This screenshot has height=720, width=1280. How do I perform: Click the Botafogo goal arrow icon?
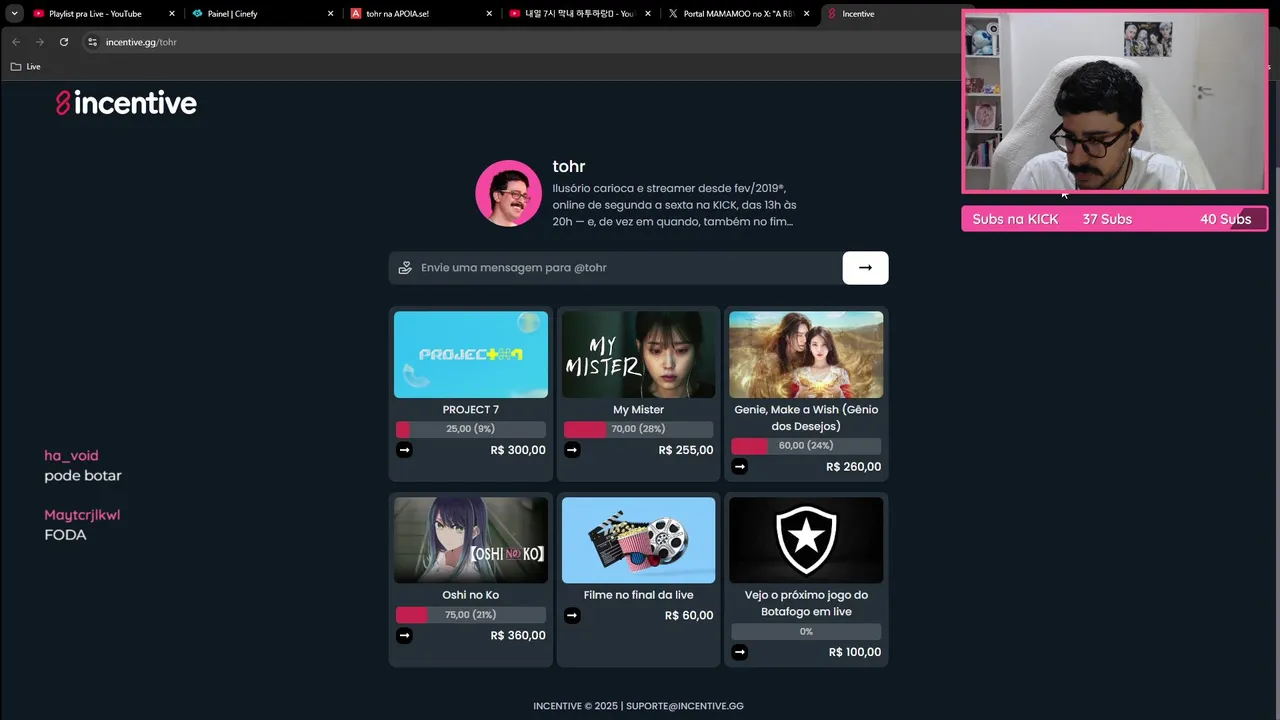tap(739, 652)
